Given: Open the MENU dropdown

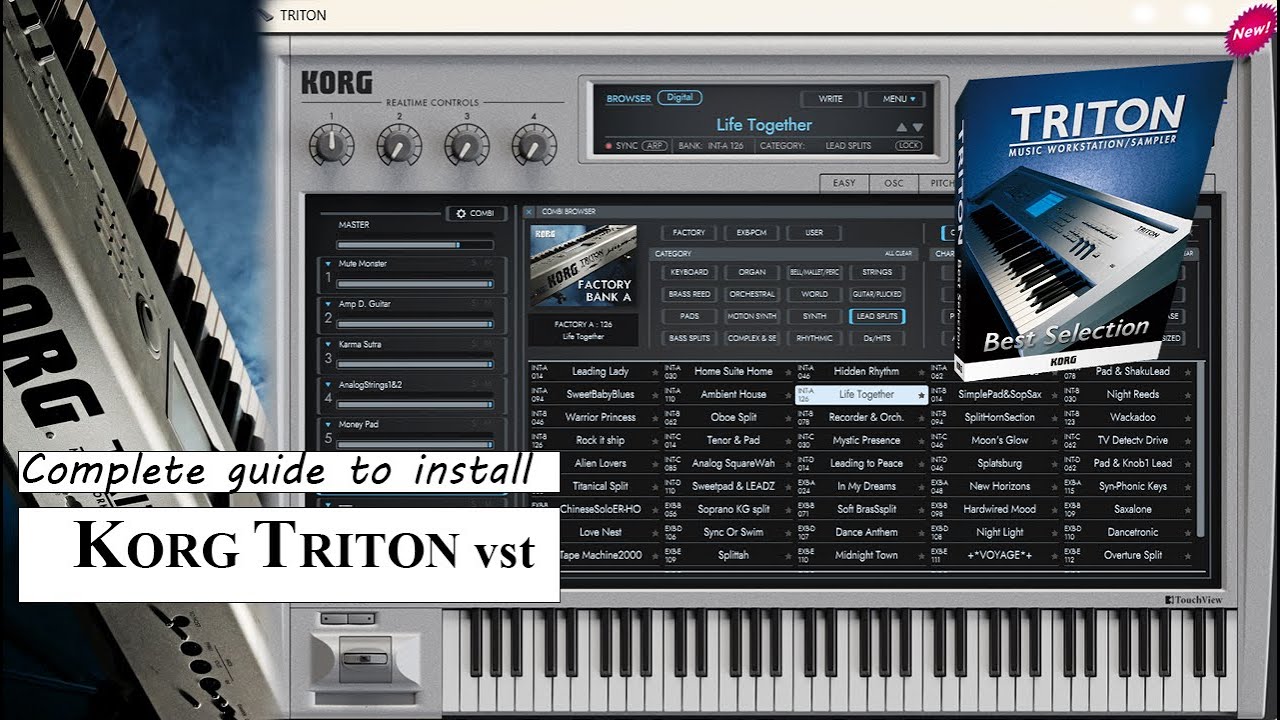Looking at the screenshot, I should tap(895, 99).
